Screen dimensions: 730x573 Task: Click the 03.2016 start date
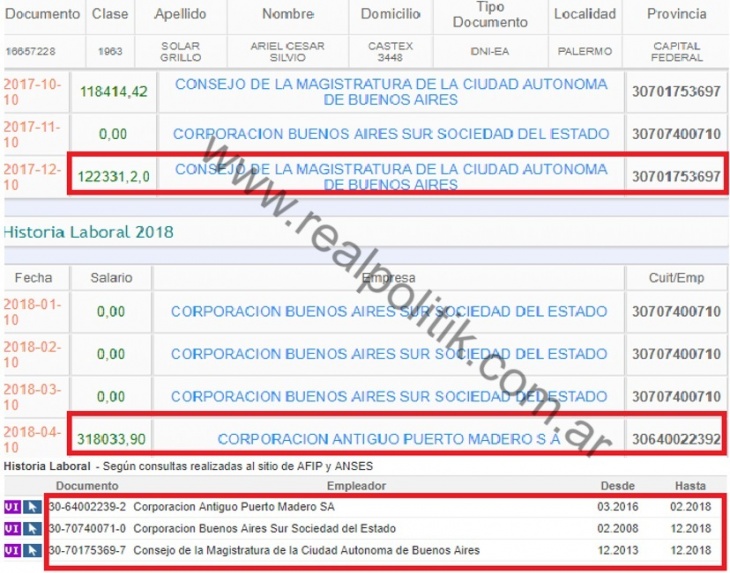(618, 507)
